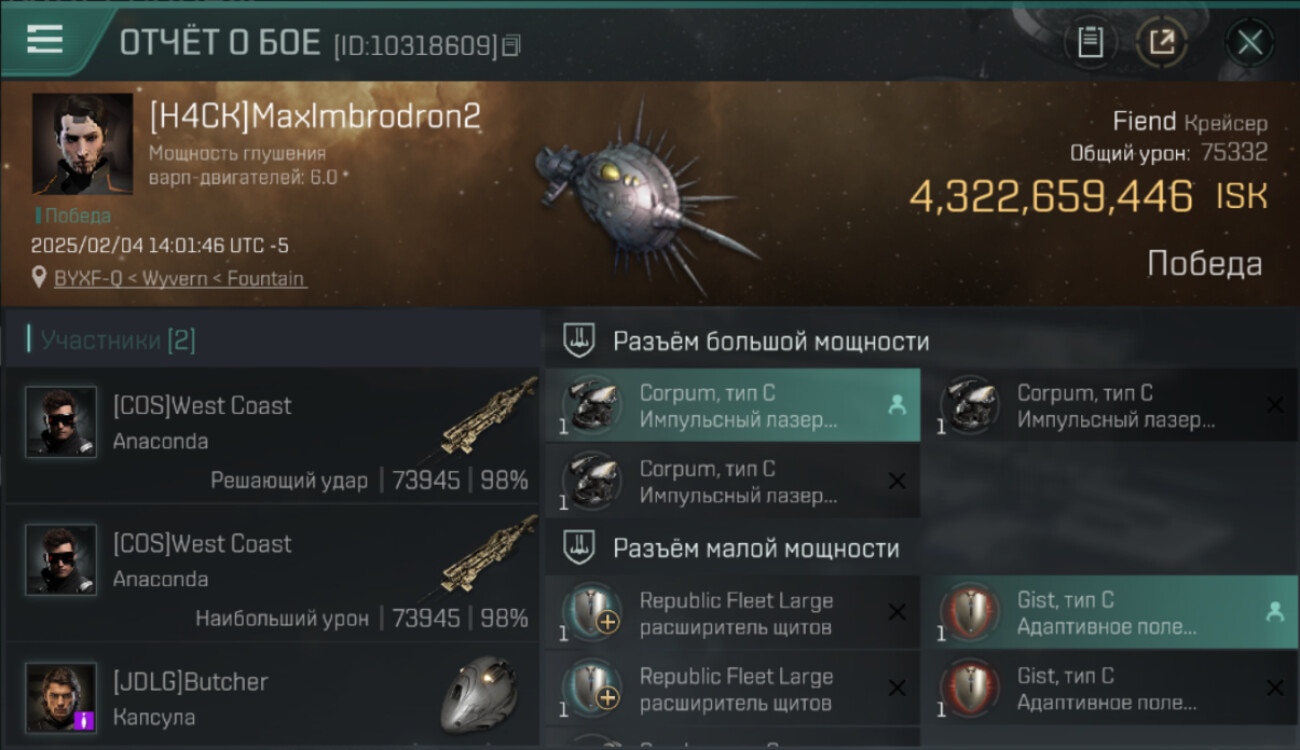Select West Coast final blow entry
1300x750 pixels.
(272, 435)
